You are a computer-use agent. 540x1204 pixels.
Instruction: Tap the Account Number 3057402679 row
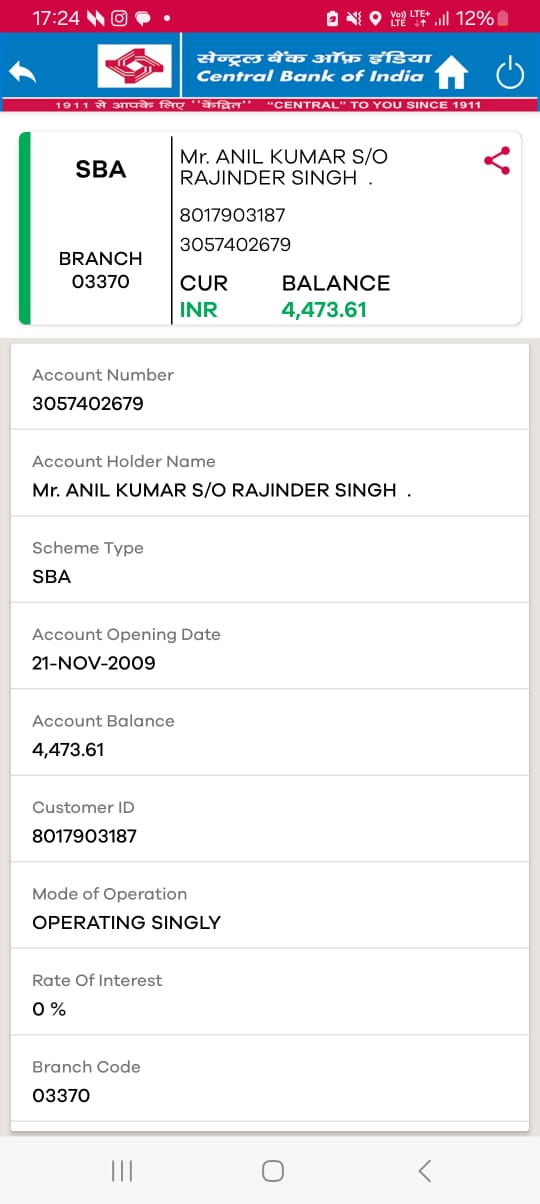pos(270,387)
